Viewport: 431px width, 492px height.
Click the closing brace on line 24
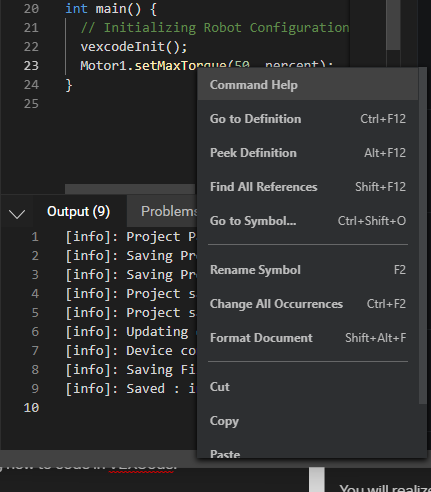tap(69, 85)
